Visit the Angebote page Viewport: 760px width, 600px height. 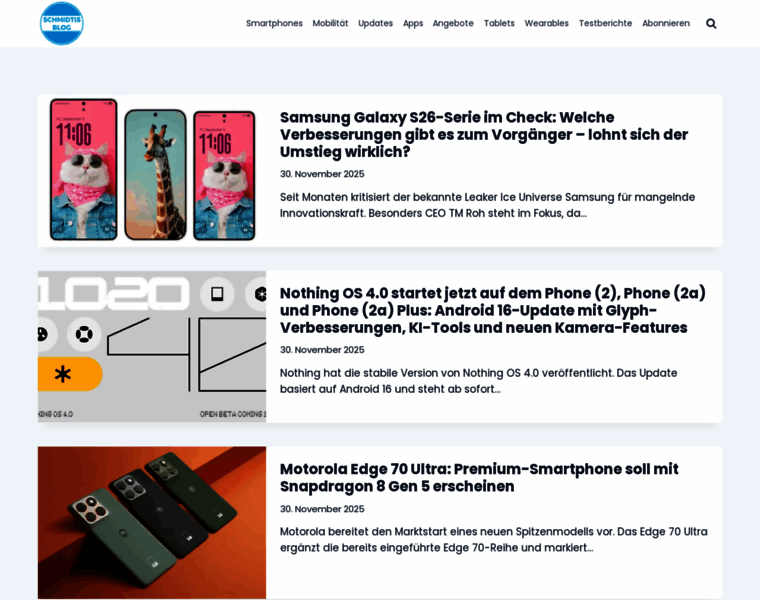453,23
